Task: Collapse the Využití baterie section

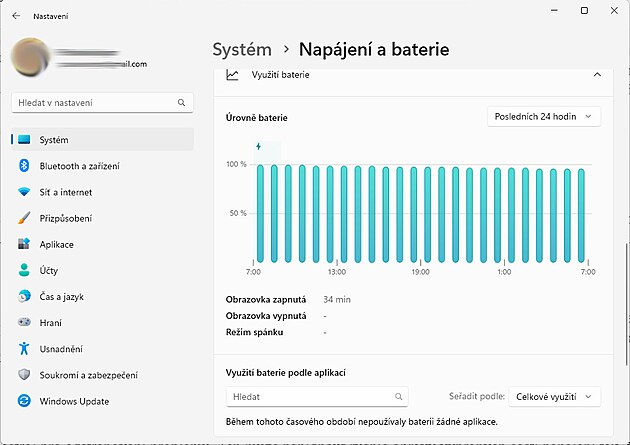Action: point(597,75)
